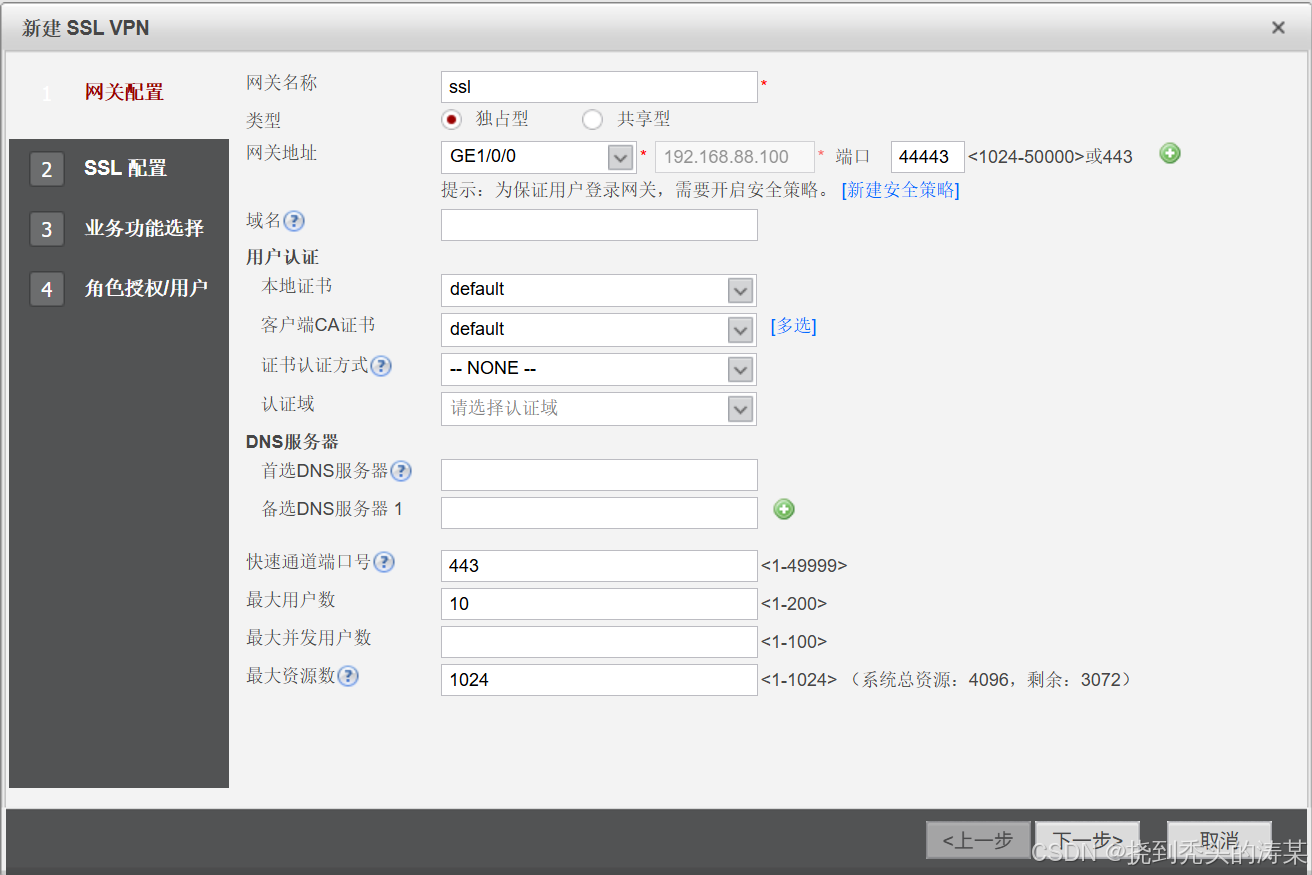Screen dimensions: 1312x875
Task: Open the GE1/0/0 interface dropdown
Action: (620, 158)
